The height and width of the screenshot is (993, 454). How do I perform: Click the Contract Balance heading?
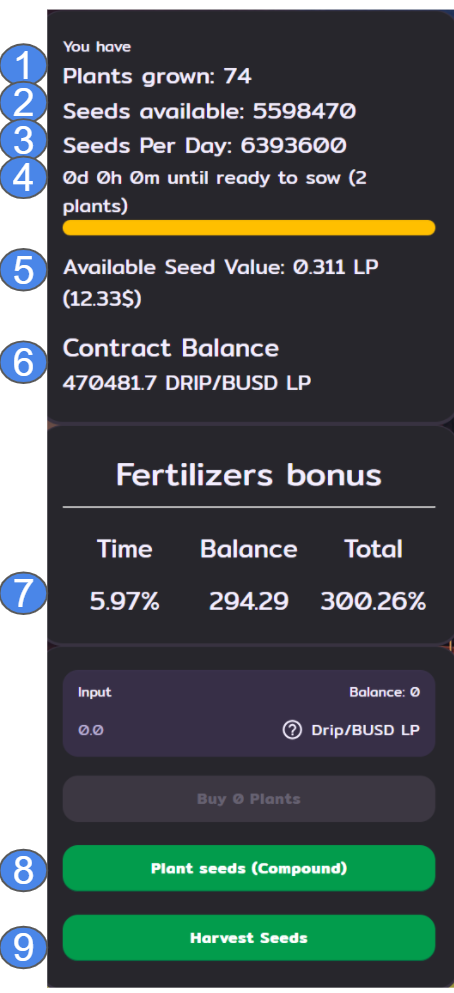171,348
